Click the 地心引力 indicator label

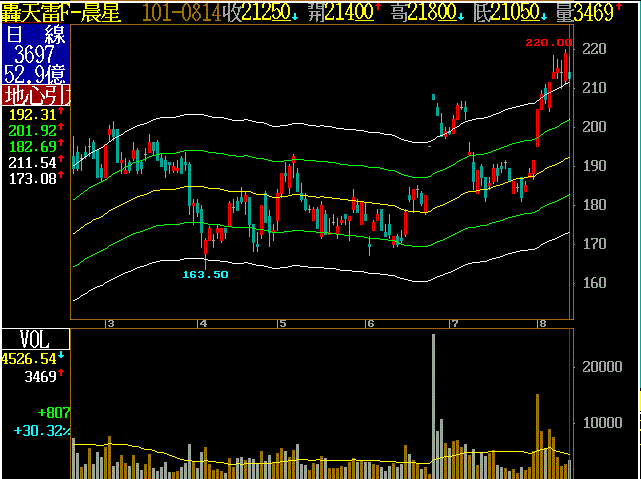(x=36, y=96)
